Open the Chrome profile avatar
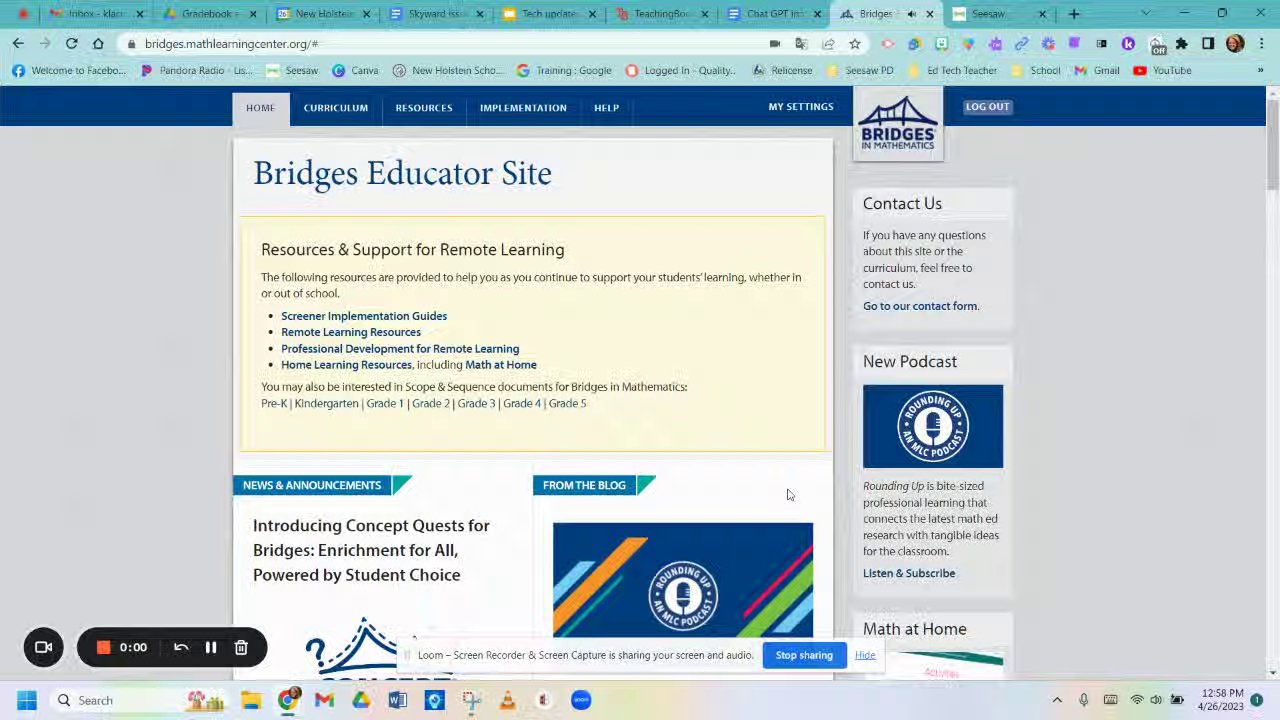The width and height of the screenshot is (1280, 720). point(1234,44)
